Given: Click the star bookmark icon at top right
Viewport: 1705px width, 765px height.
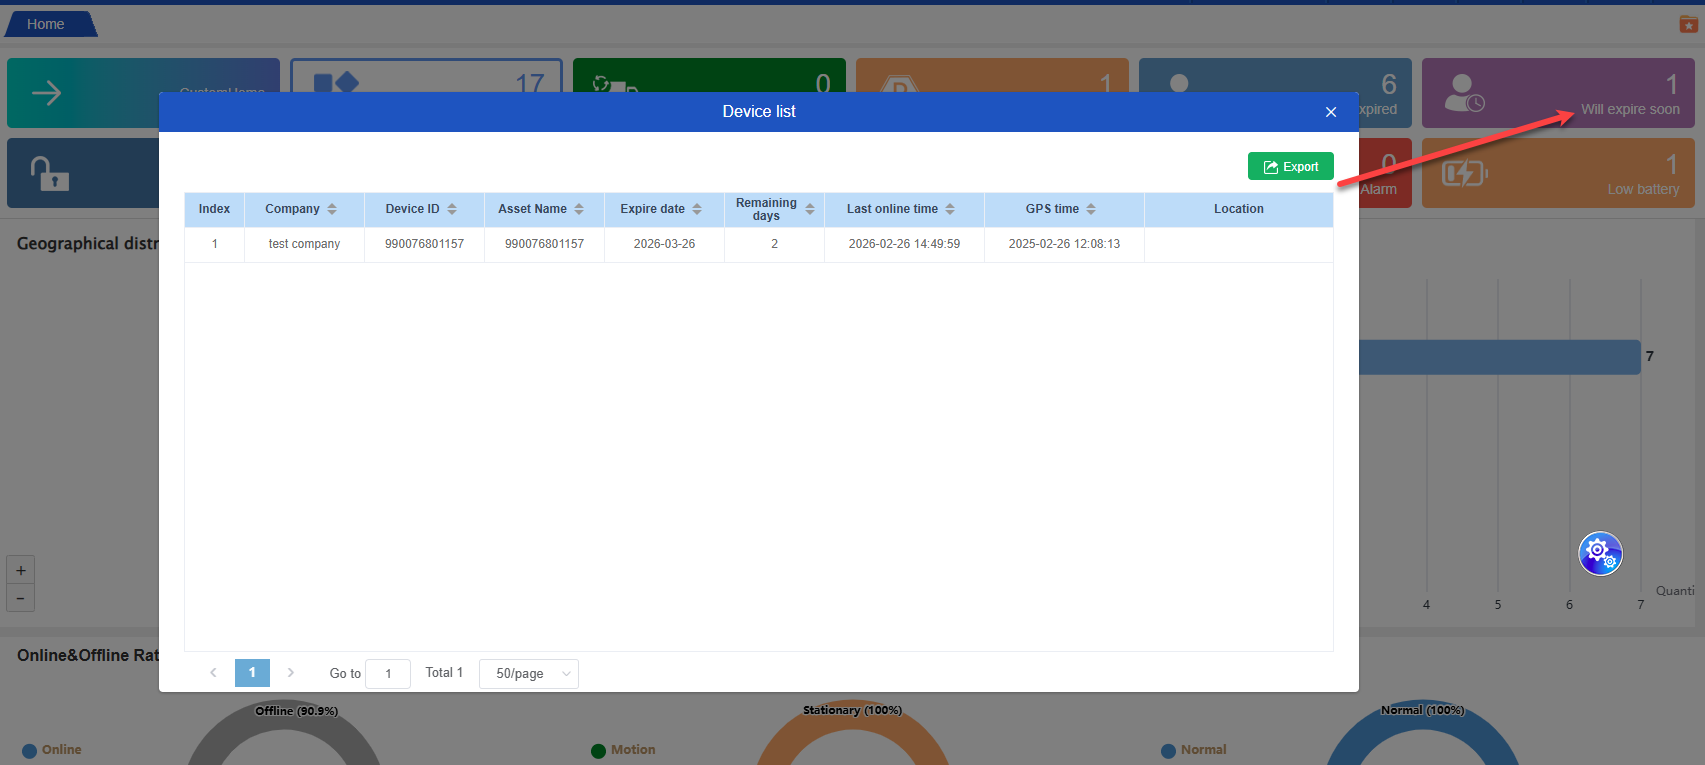Looking at the screenshot, I should pos(1688,24).
